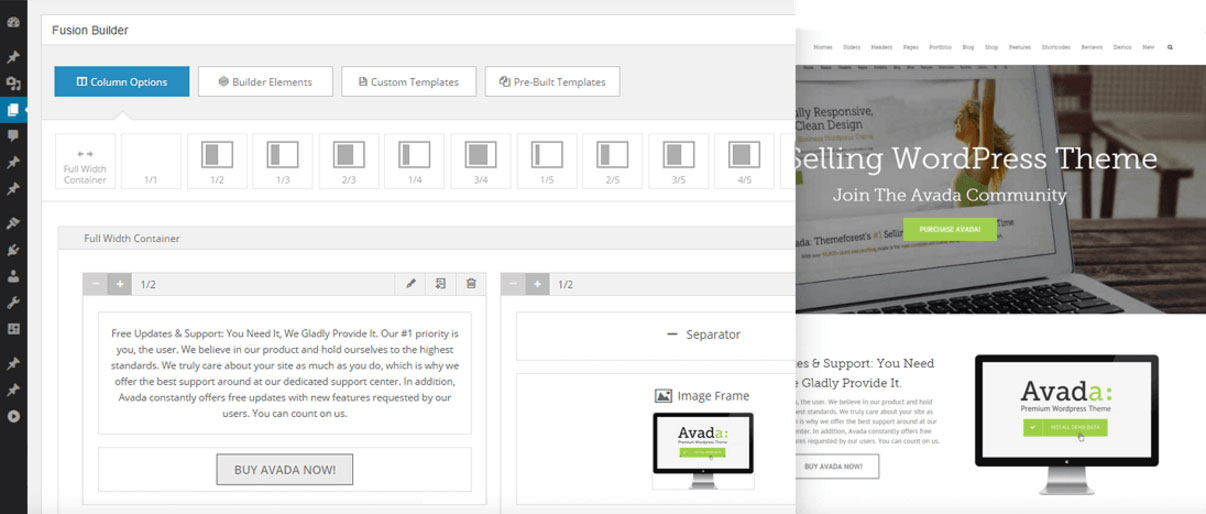Open the Media sidebar icon
Viewport: 1206px width, 514px height.
tap(13, 83)
